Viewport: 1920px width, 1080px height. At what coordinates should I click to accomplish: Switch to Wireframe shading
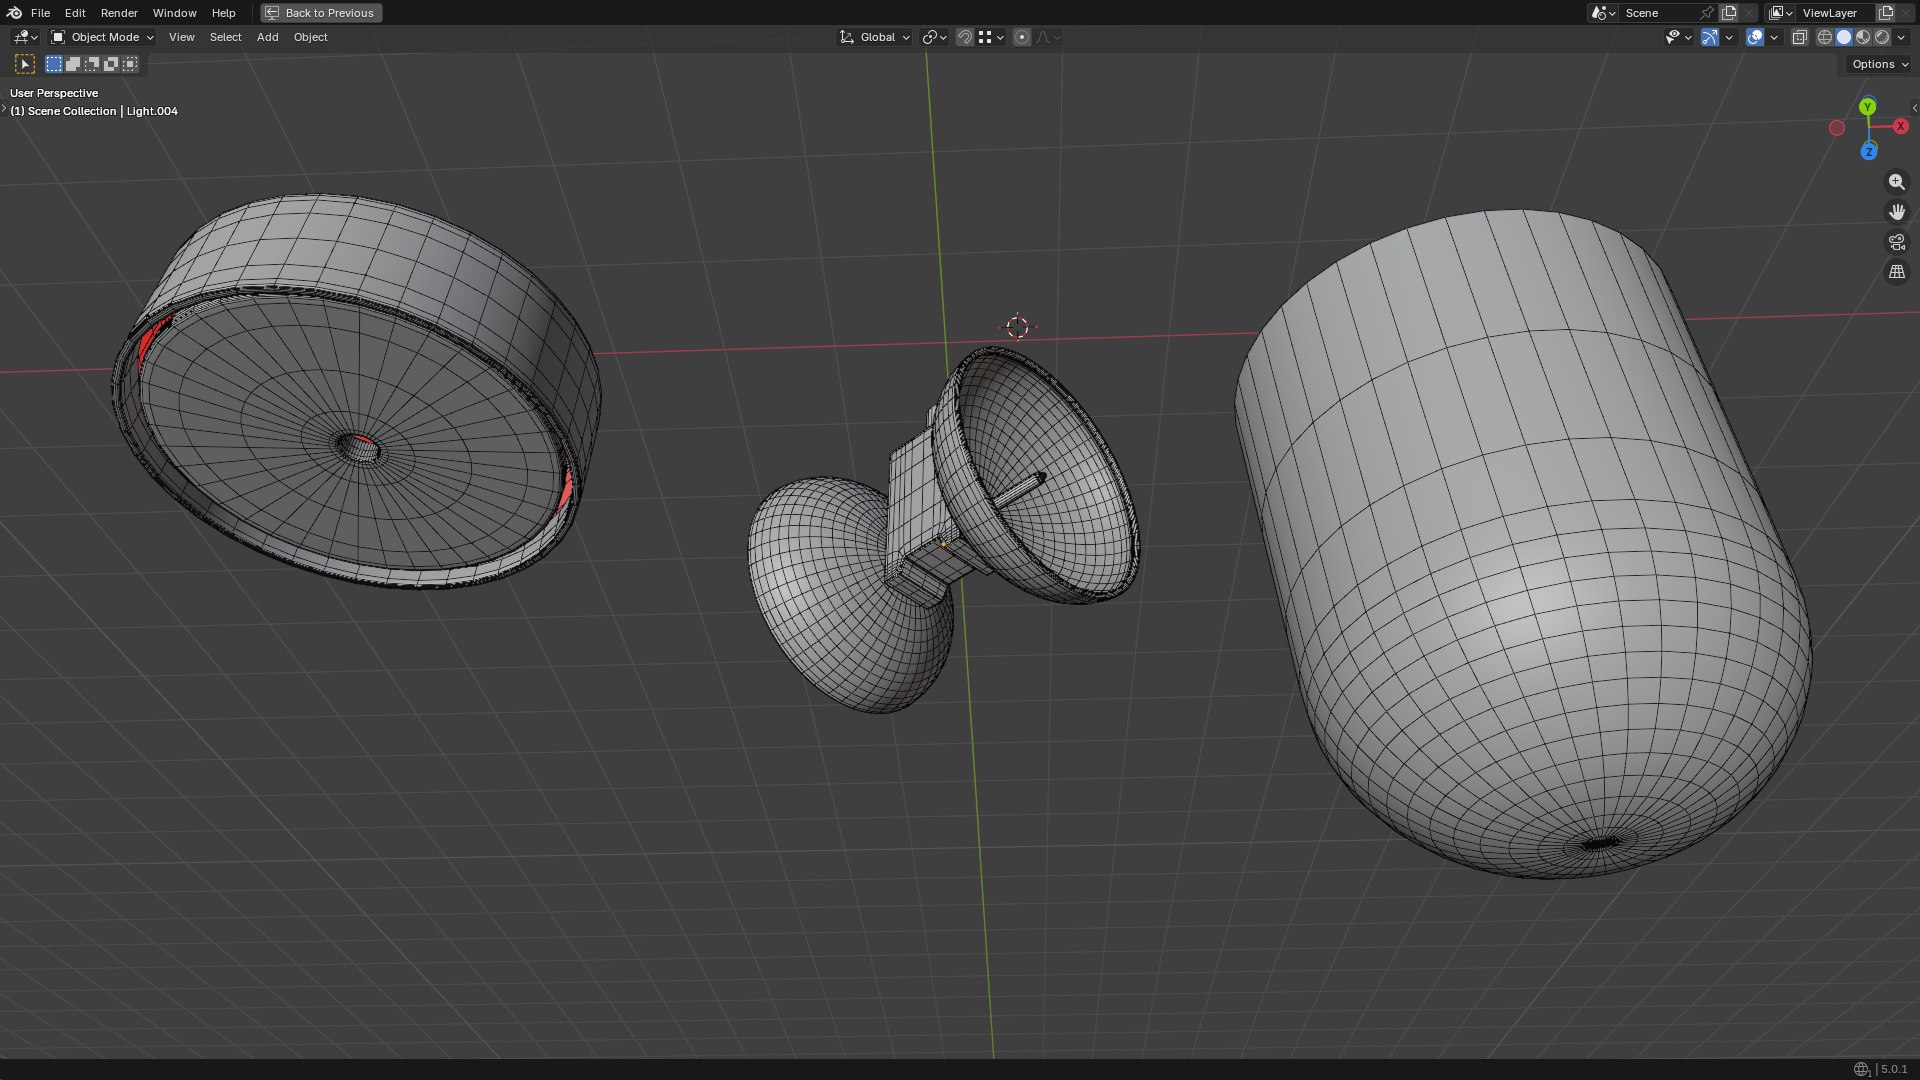point(1825,37)
